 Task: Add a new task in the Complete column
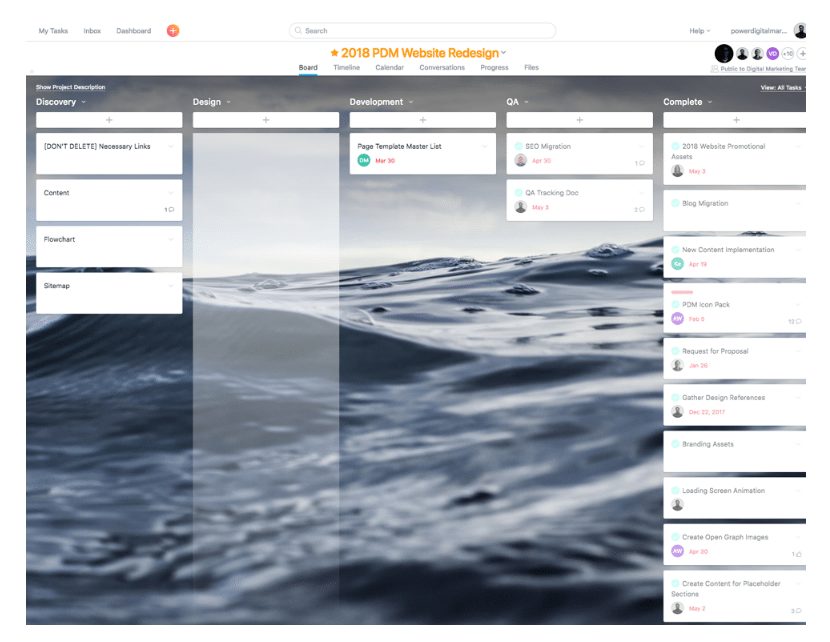[x=739, y=119]
